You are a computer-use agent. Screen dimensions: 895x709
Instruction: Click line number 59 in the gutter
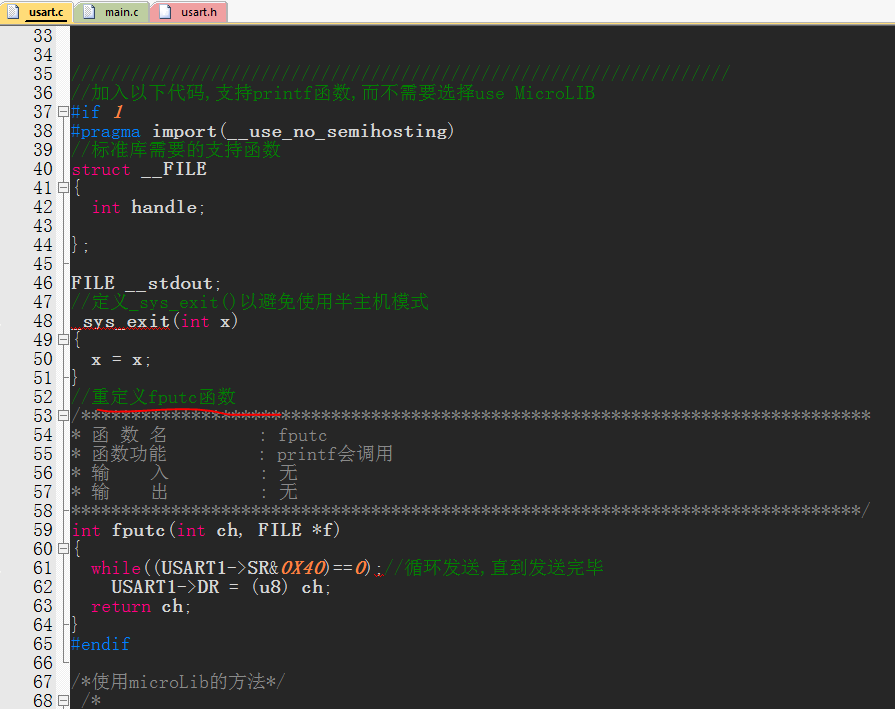tap(43, 530)
